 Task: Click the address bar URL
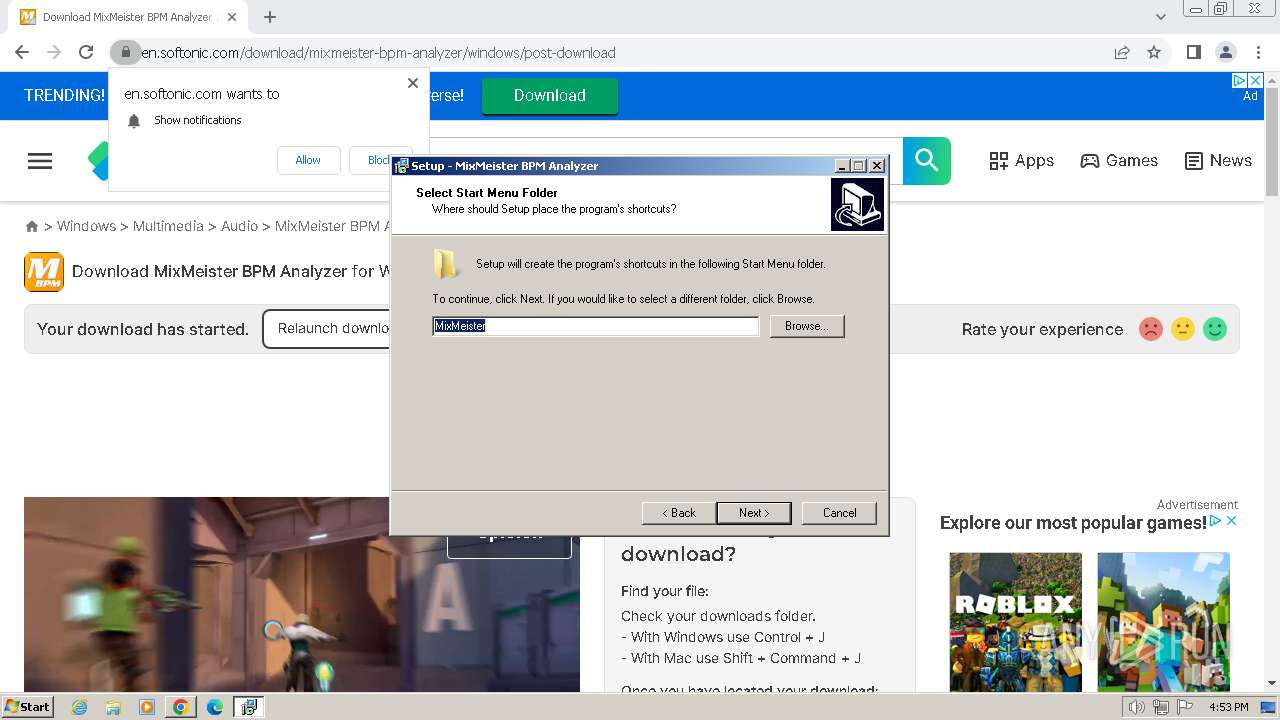coord(378,53)
